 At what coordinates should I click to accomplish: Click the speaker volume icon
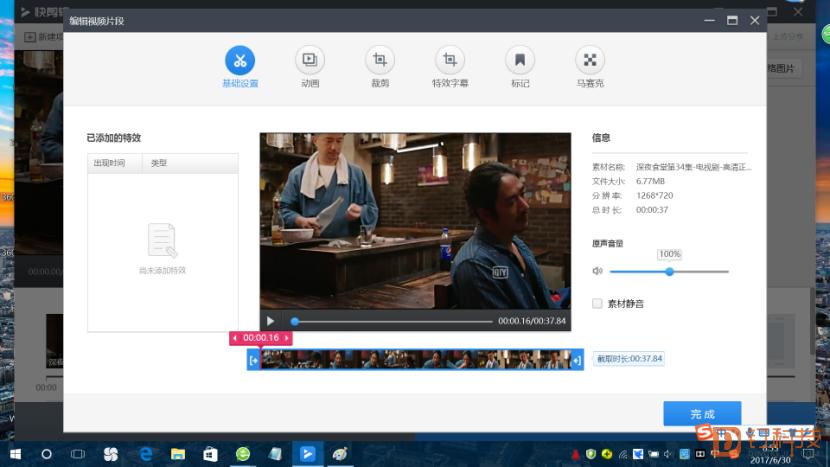pos(598,271)
